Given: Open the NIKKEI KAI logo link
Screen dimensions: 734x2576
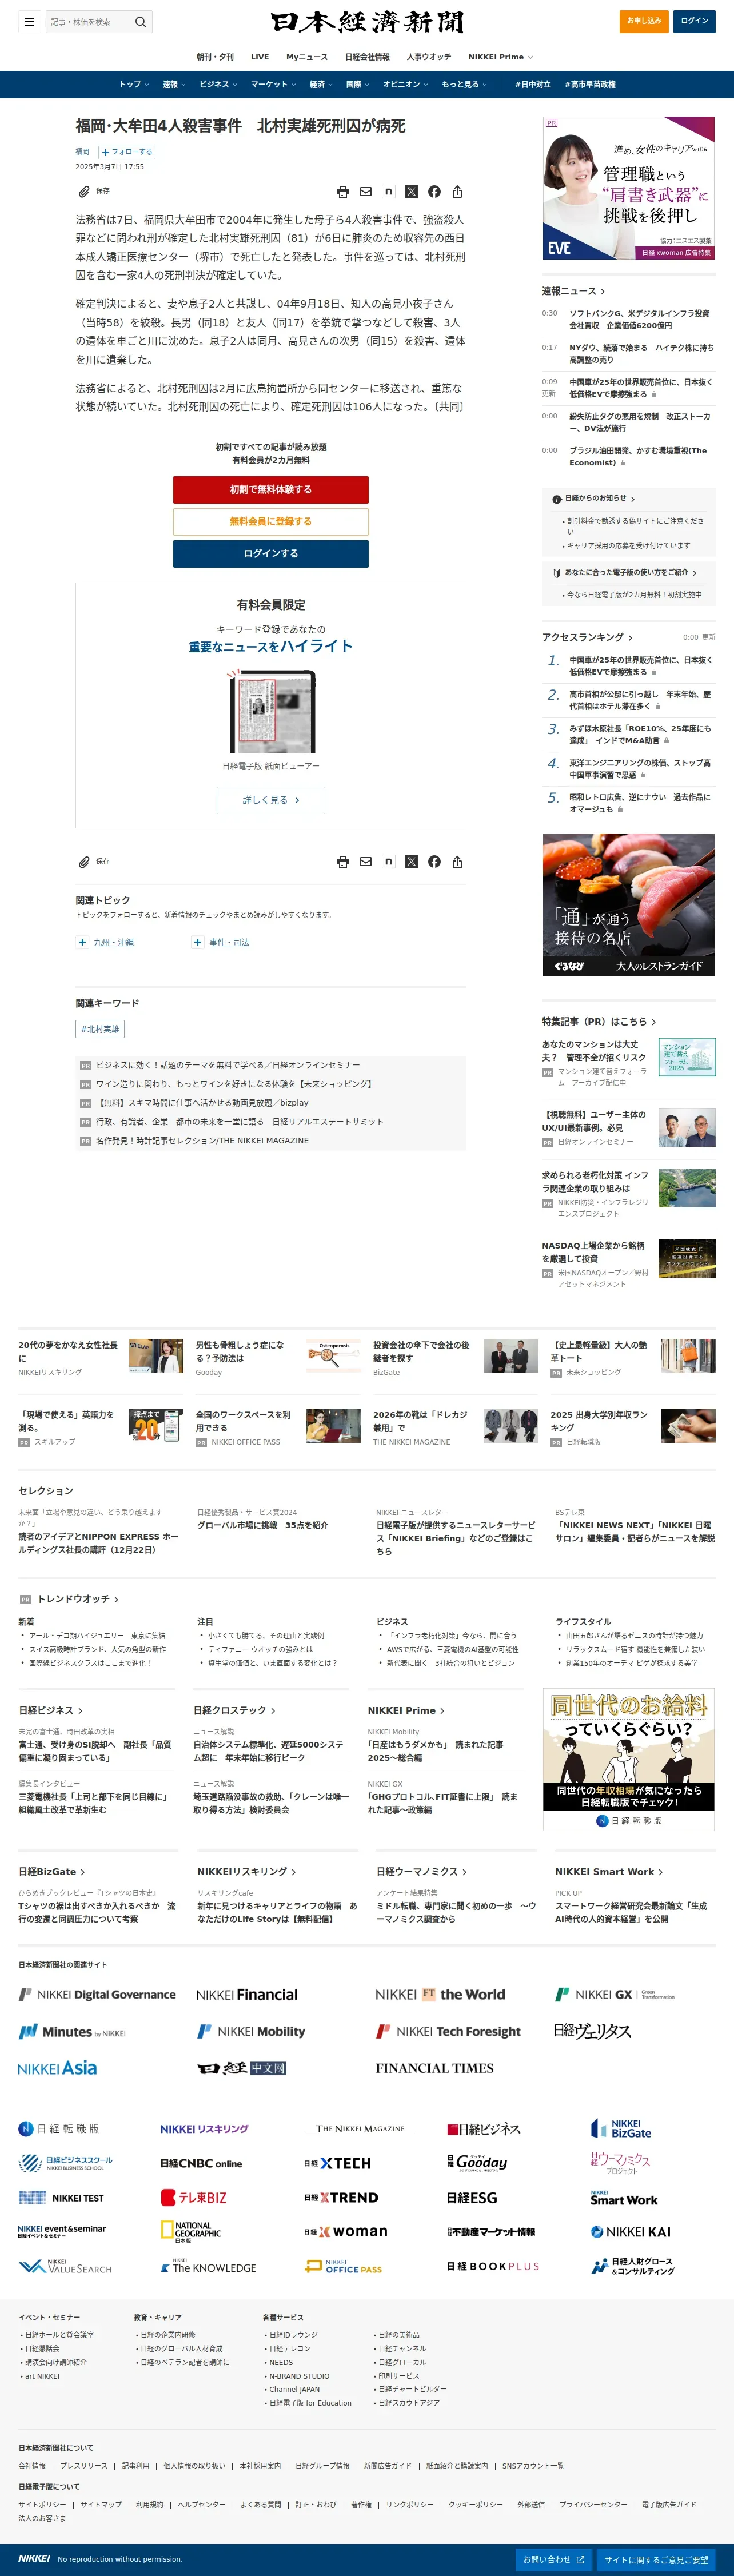Looking at the screenshot, I should point(631,2232).
